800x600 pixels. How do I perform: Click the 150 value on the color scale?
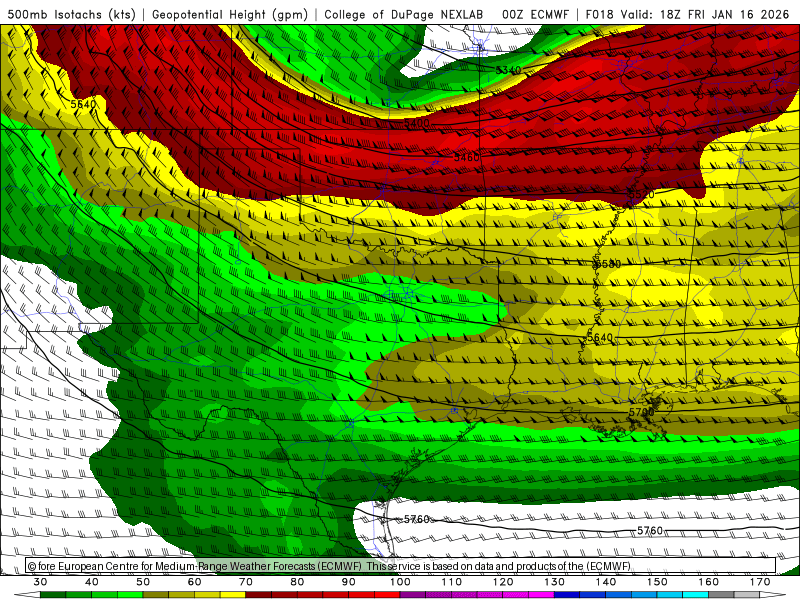[658, 582]
